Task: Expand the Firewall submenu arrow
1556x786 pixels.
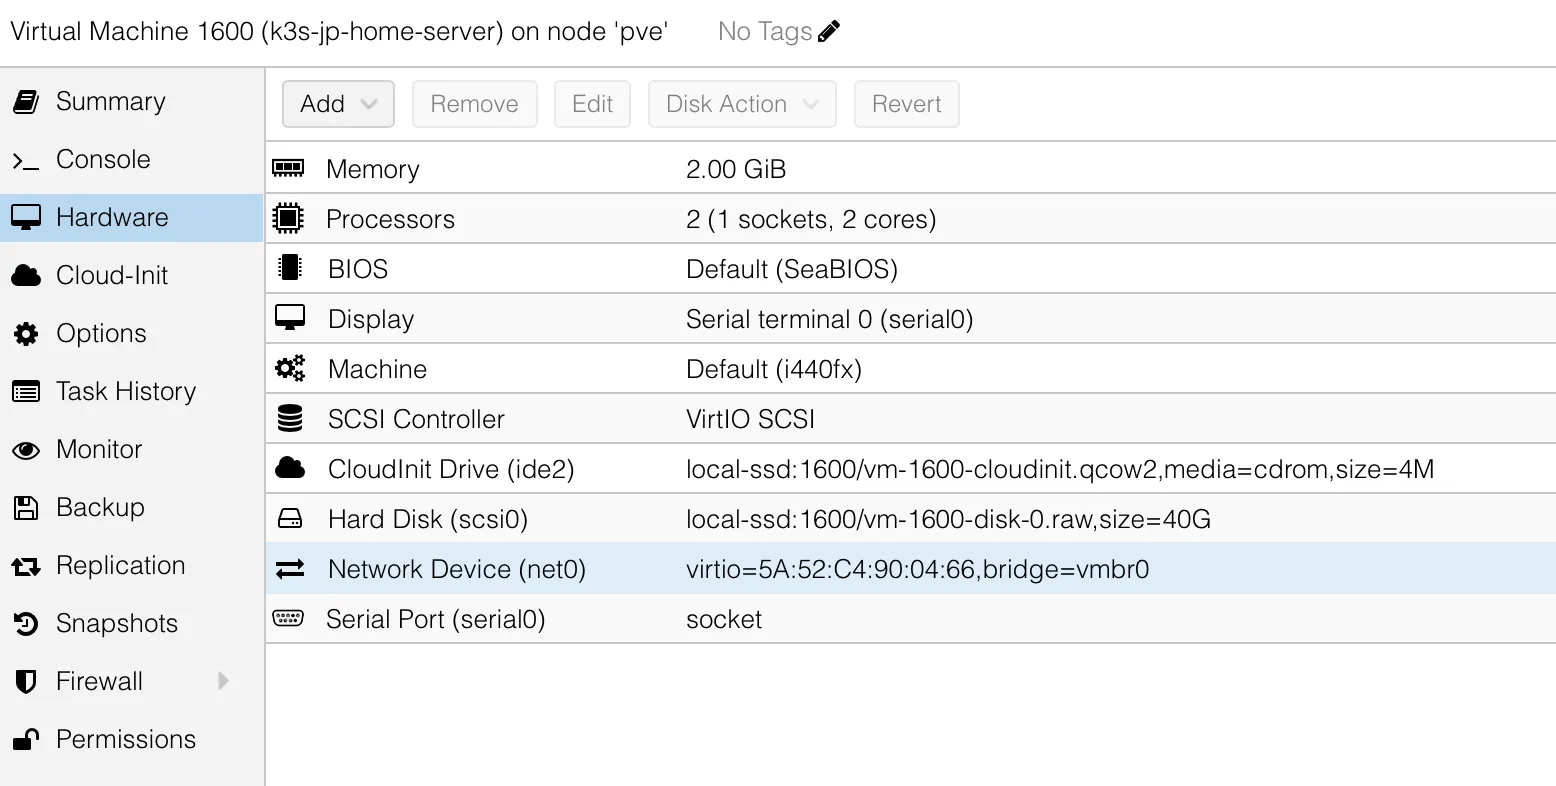Action: [224, 681]
